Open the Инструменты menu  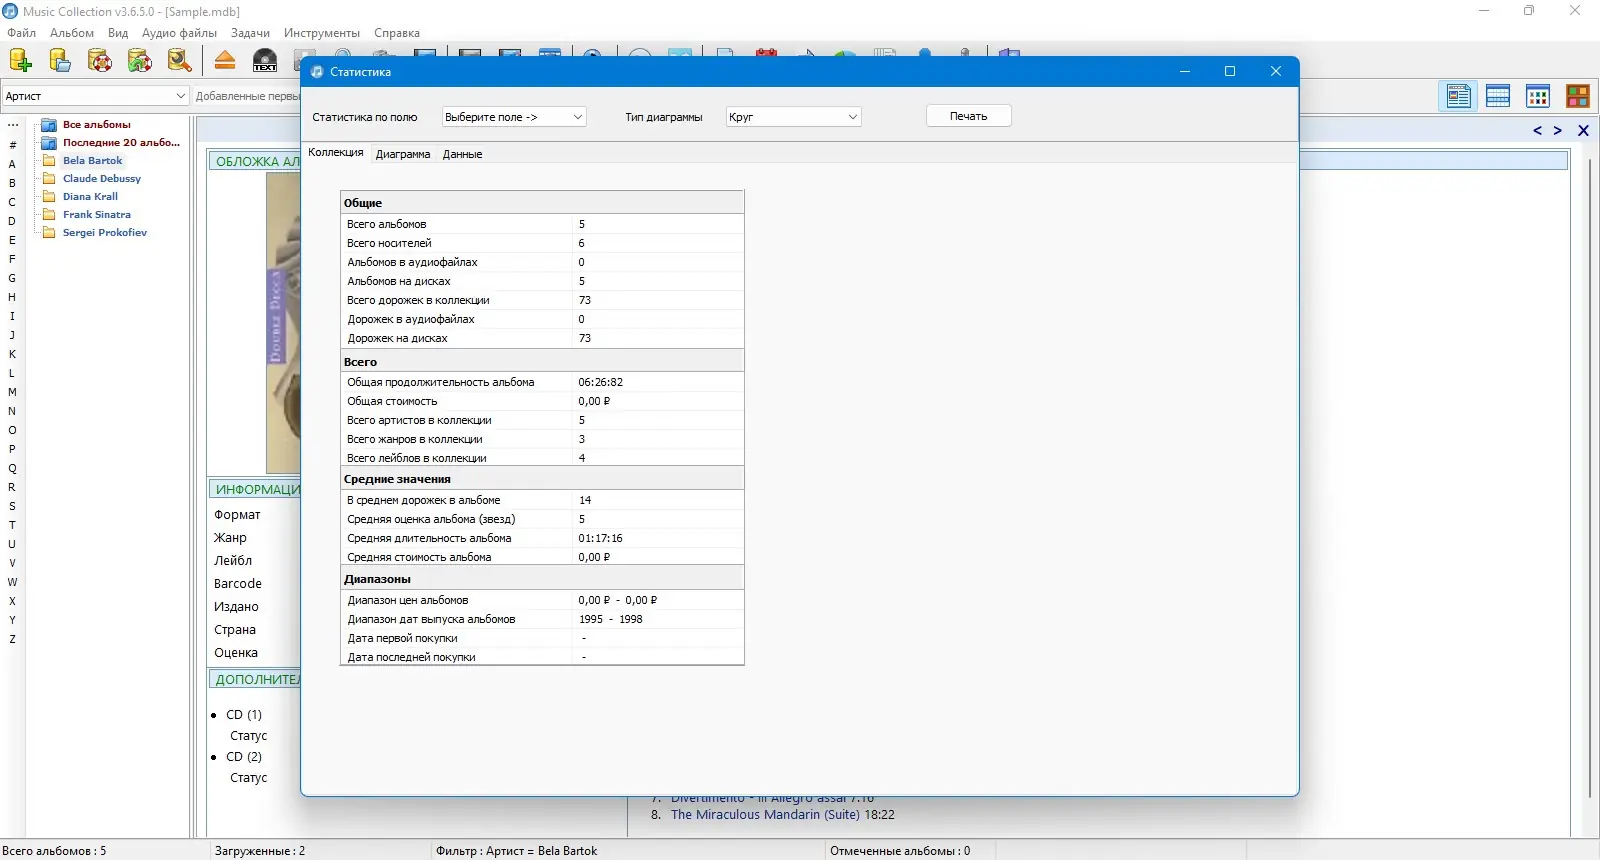click(322, 33)
